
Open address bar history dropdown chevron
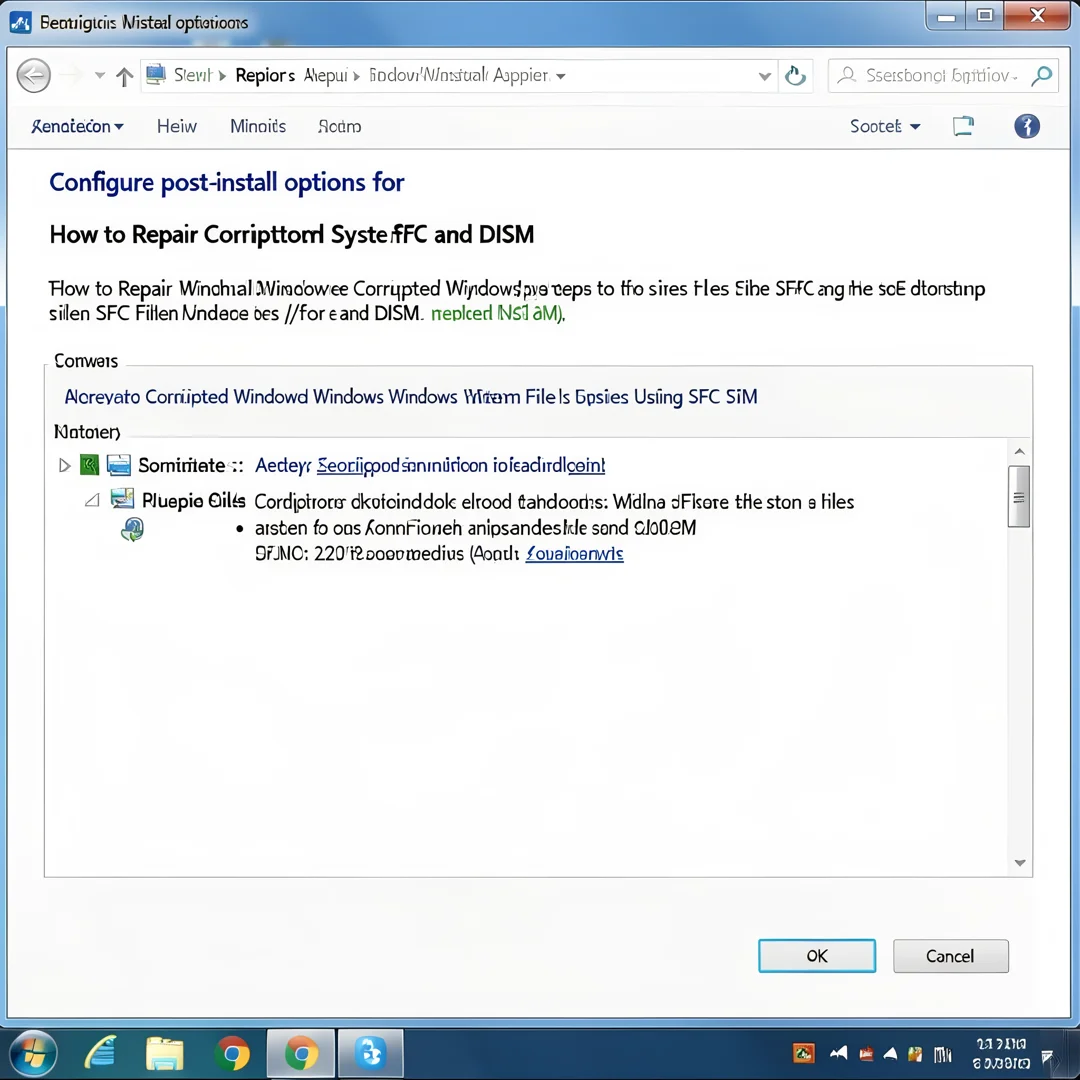[x=764, y=76]
